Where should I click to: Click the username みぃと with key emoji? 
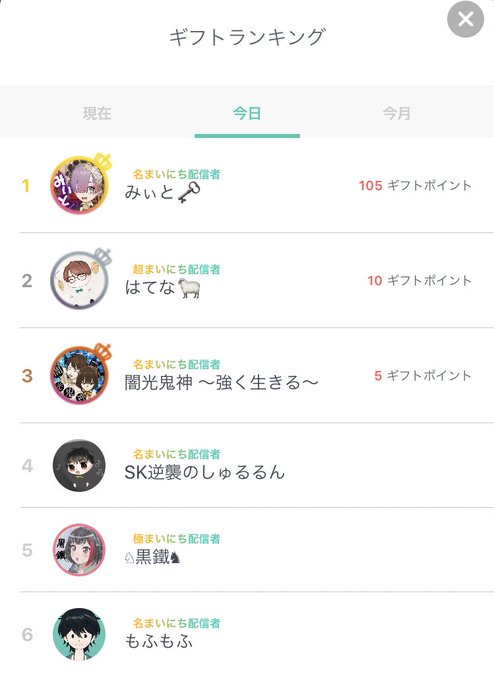point(163,192)
